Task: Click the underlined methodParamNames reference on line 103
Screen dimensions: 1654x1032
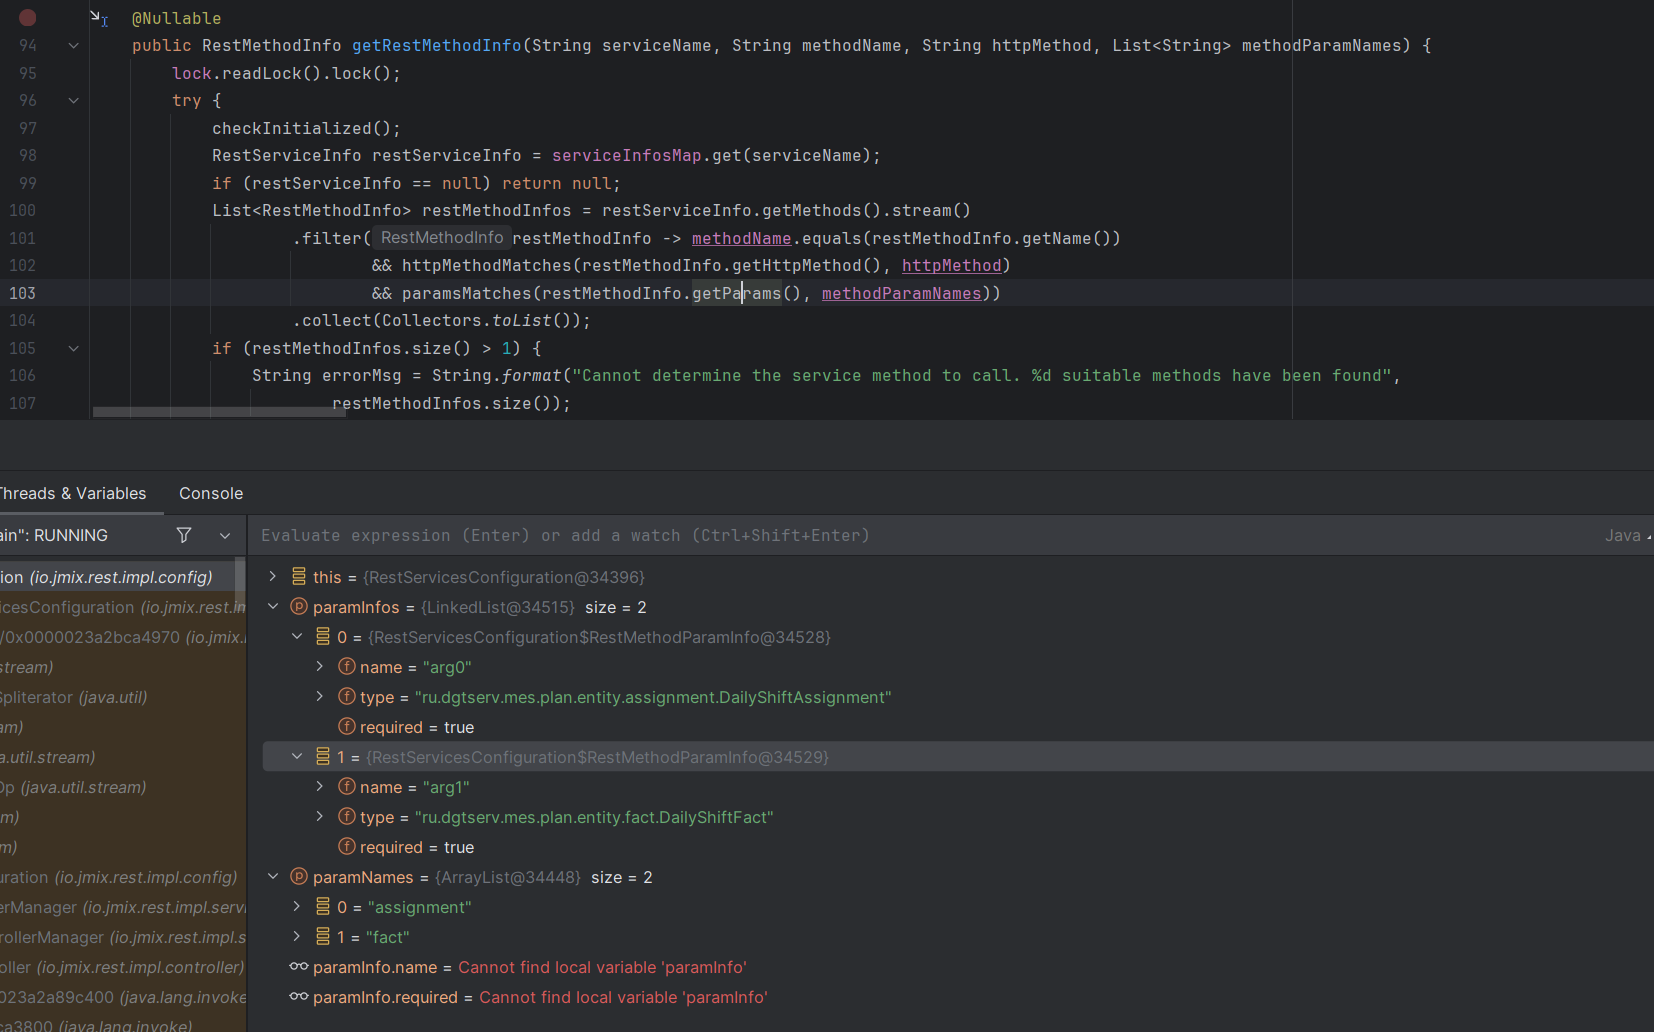Action: (x=901, y=293)
